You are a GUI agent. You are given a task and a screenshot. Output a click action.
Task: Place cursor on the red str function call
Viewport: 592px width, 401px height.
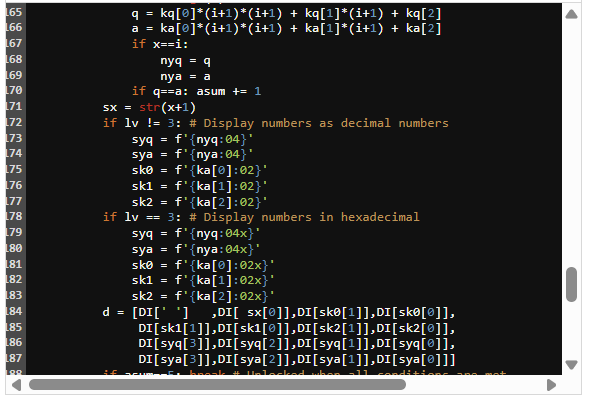pos(150,108)
